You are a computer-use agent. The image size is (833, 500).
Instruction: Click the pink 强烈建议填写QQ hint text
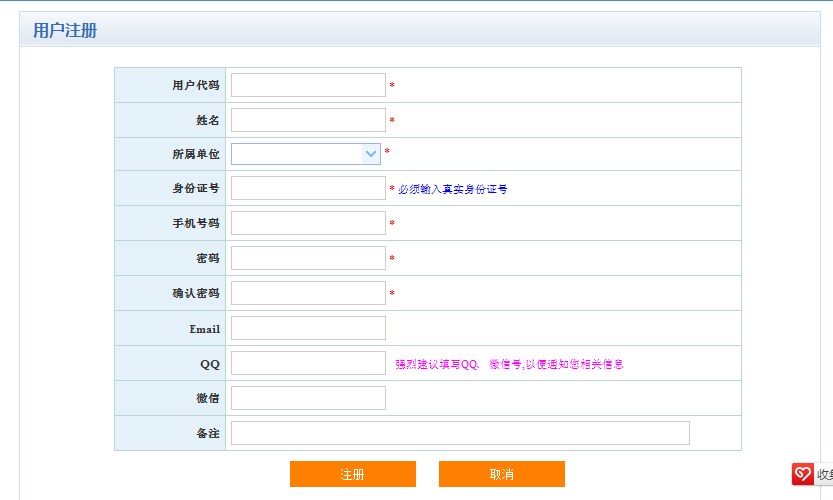[x=509, y=365]
